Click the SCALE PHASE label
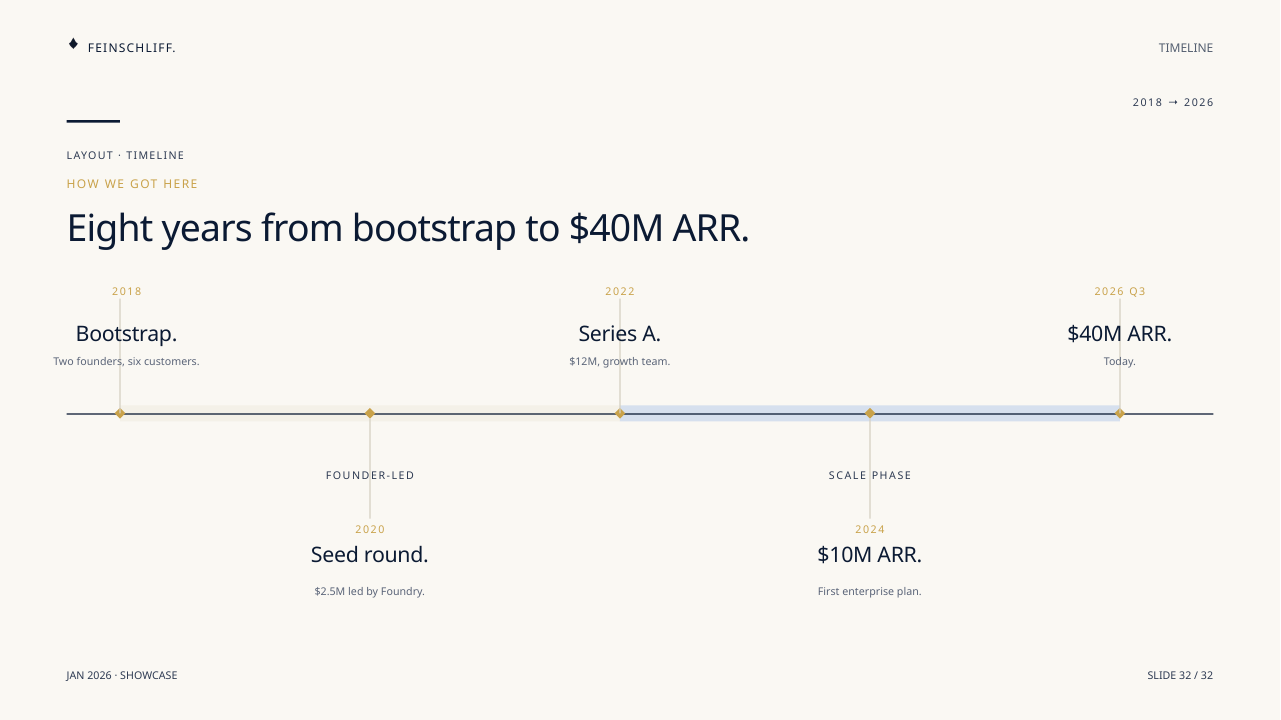The image size is (1281, 720). click(x=870, y=475)
